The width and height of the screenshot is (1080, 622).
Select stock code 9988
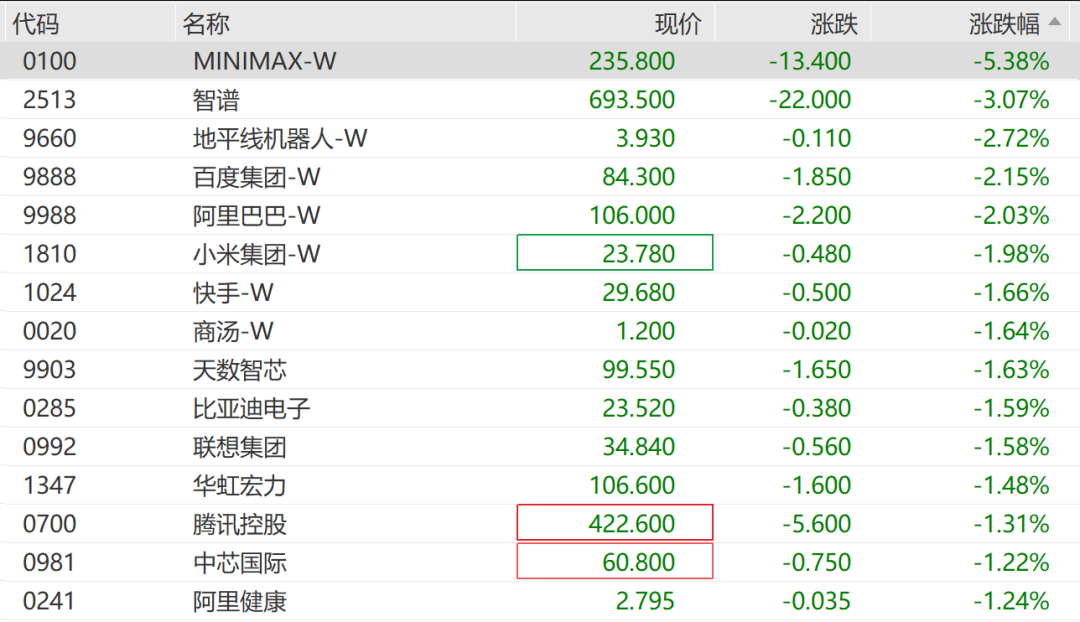pyautogui.click(x=50, y=216)
